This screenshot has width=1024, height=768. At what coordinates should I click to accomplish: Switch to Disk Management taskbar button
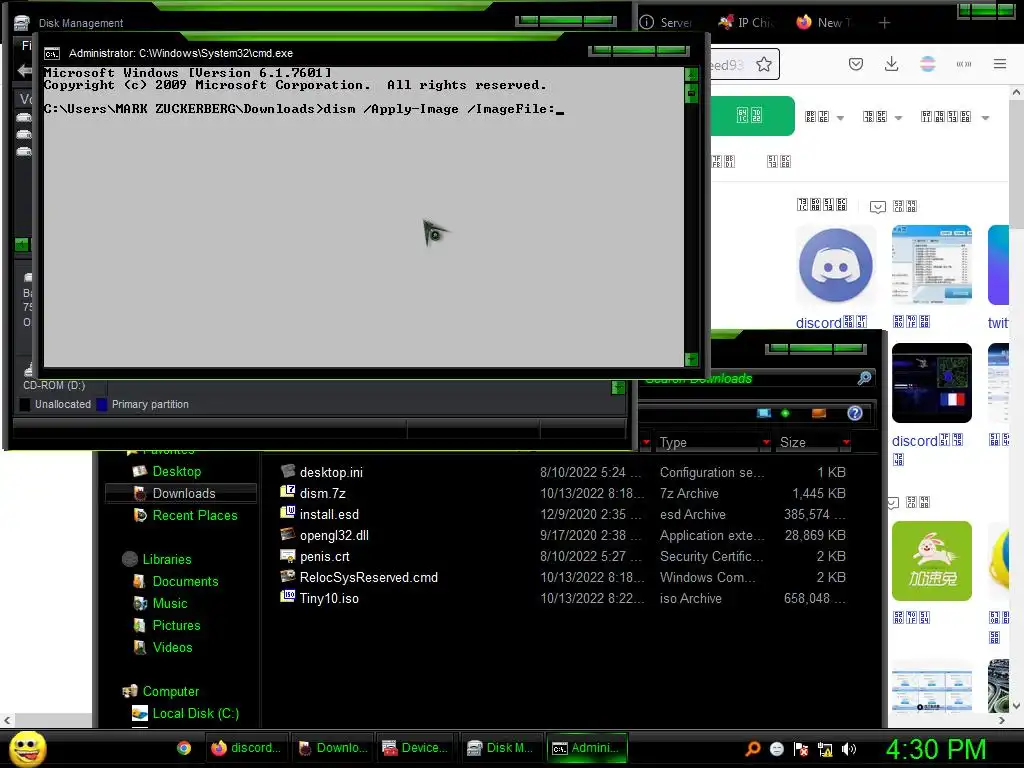[x=502, y=748]
